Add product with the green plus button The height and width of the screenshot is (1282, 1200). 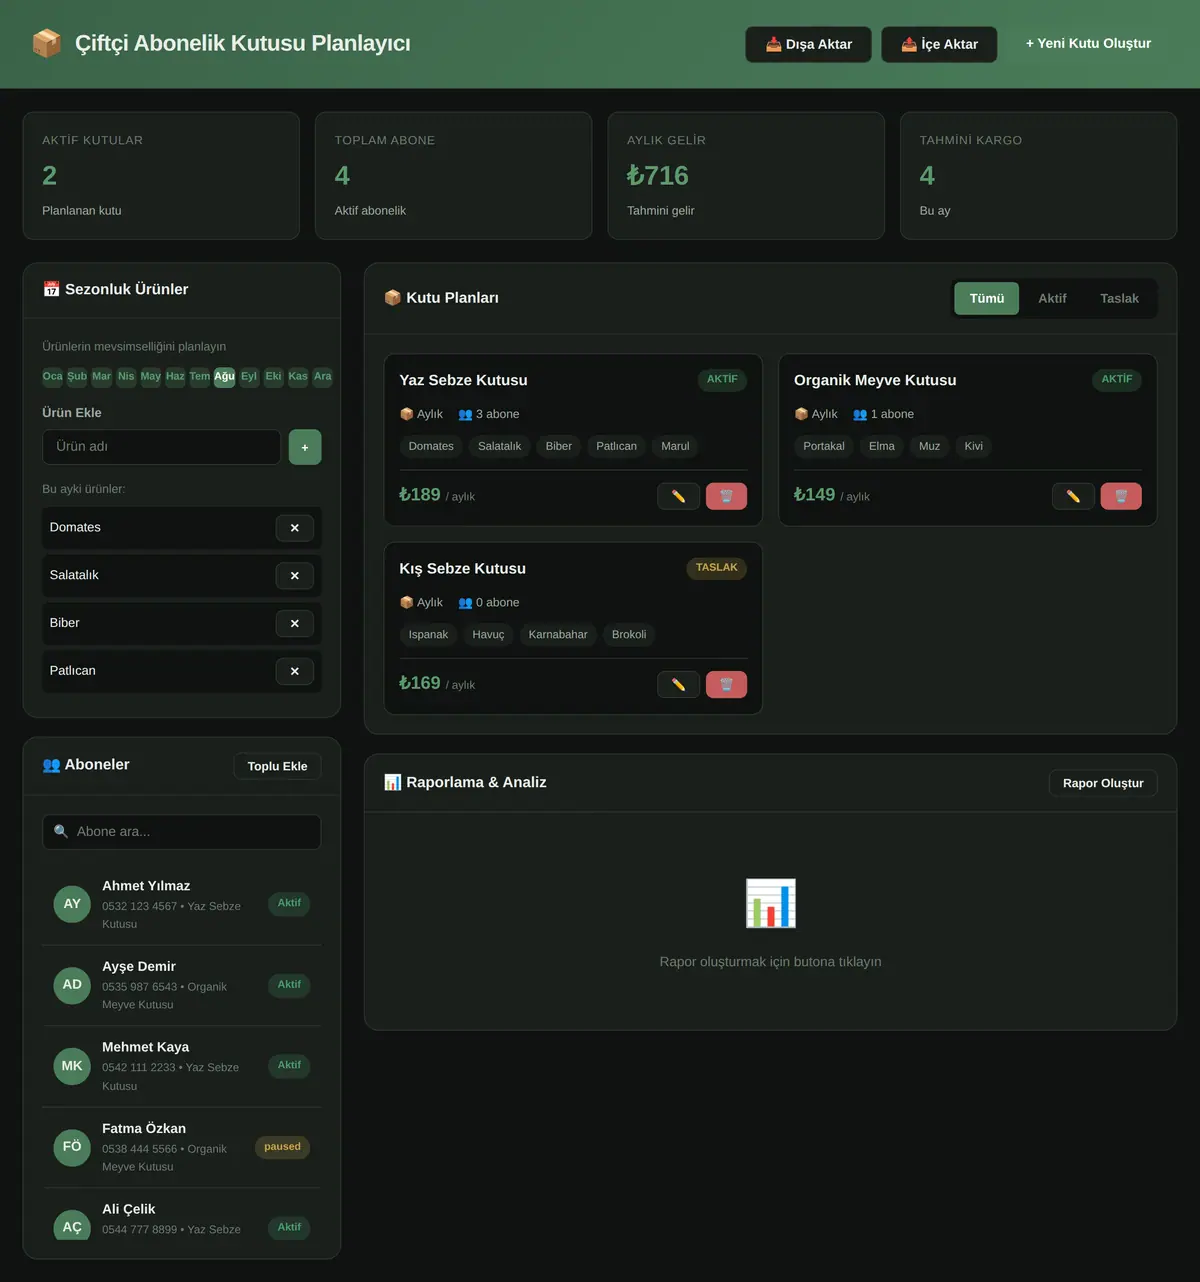(305, 447)
